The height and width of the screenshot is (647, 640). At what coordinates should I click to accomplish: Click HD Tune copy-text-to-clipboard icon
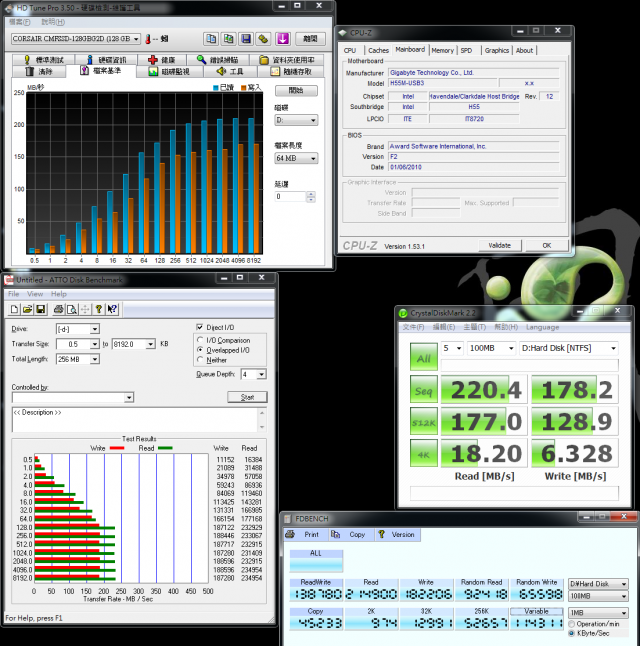211,39
